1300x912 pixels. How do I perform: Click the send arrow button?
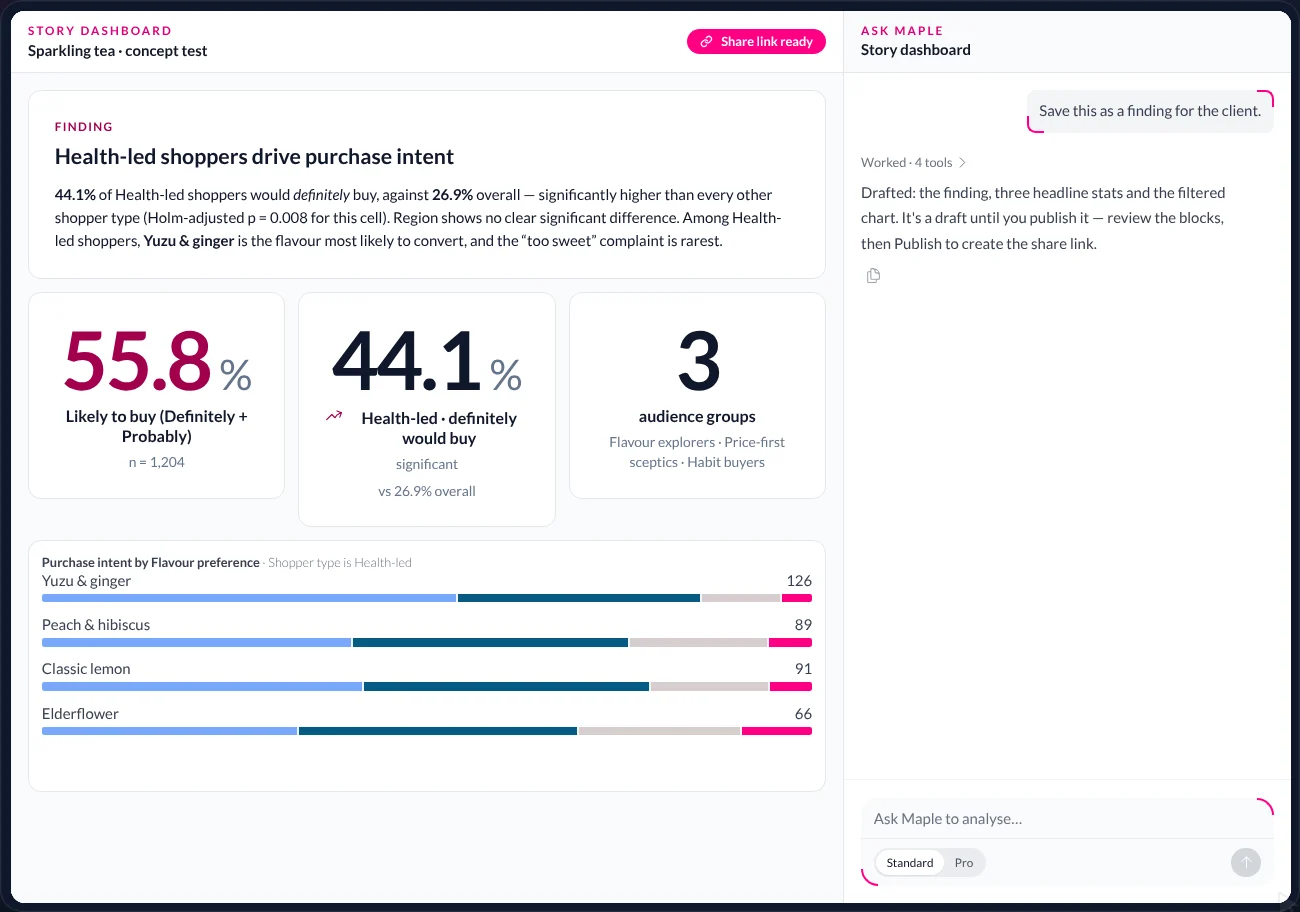point(1245,862)
